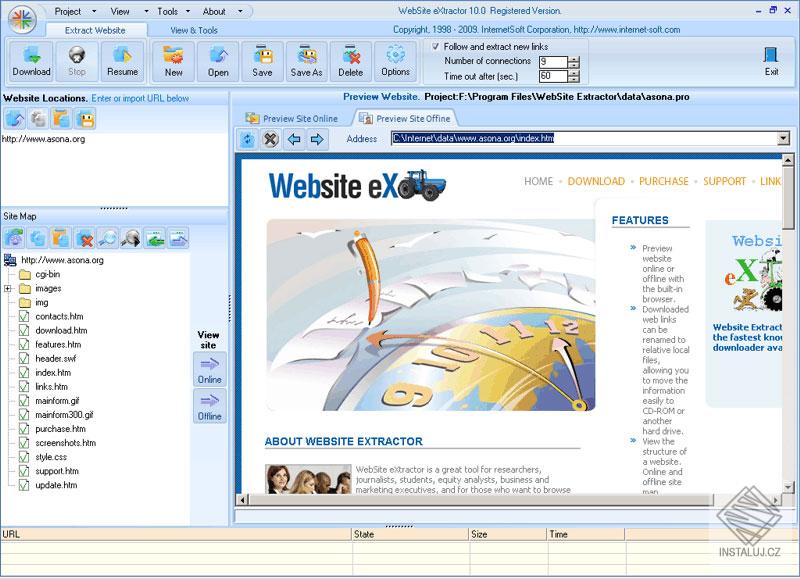Image resolution: width=800 pixels, height=579 pixels.
Task: Open the Address bar dropdown
Action: (783, 138)
